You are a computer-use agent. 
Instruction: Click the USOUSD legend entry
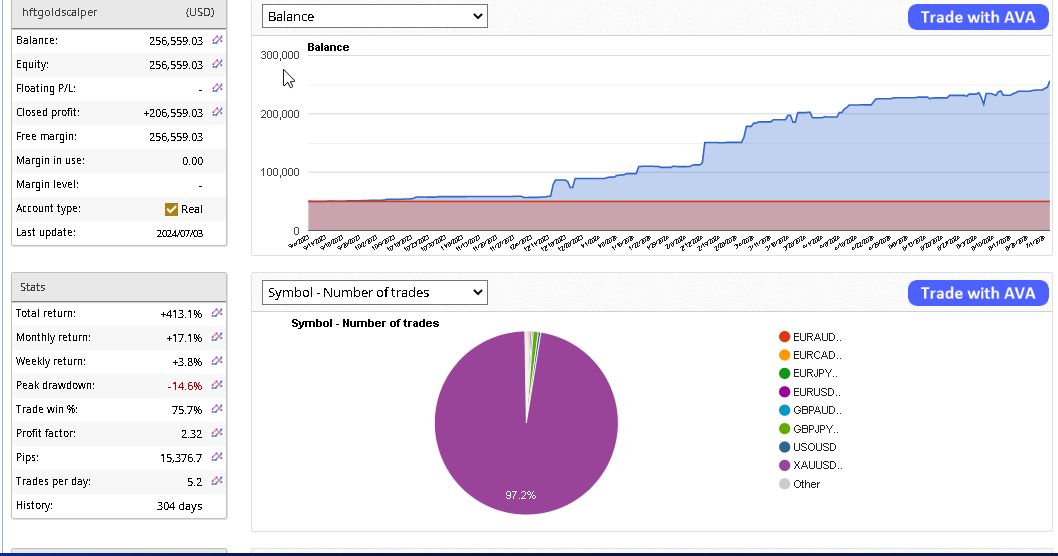tap(814, 447)
